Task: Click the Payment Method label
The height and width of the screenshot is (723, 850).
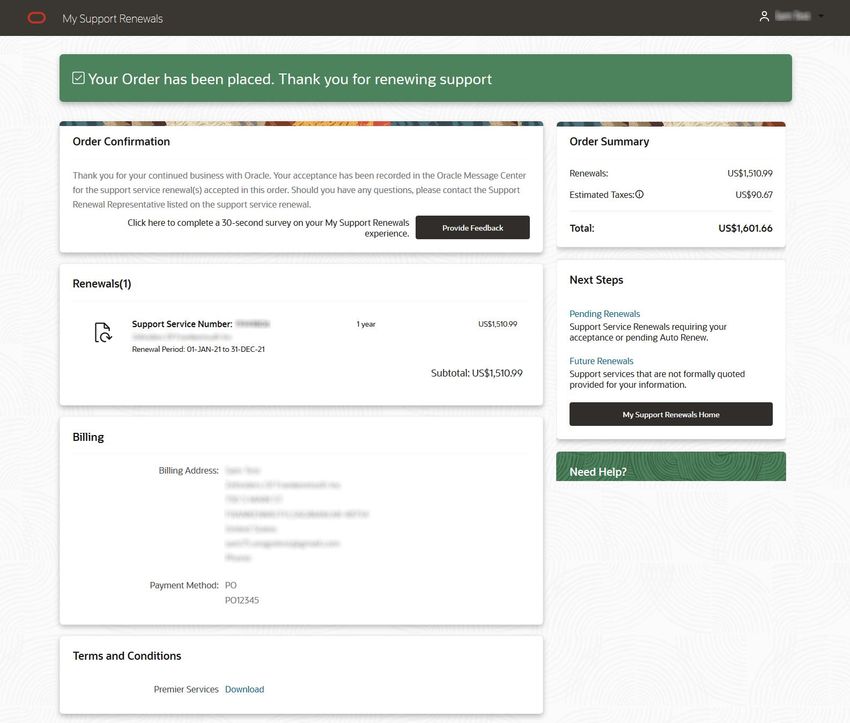Action: tap(184, 585)
